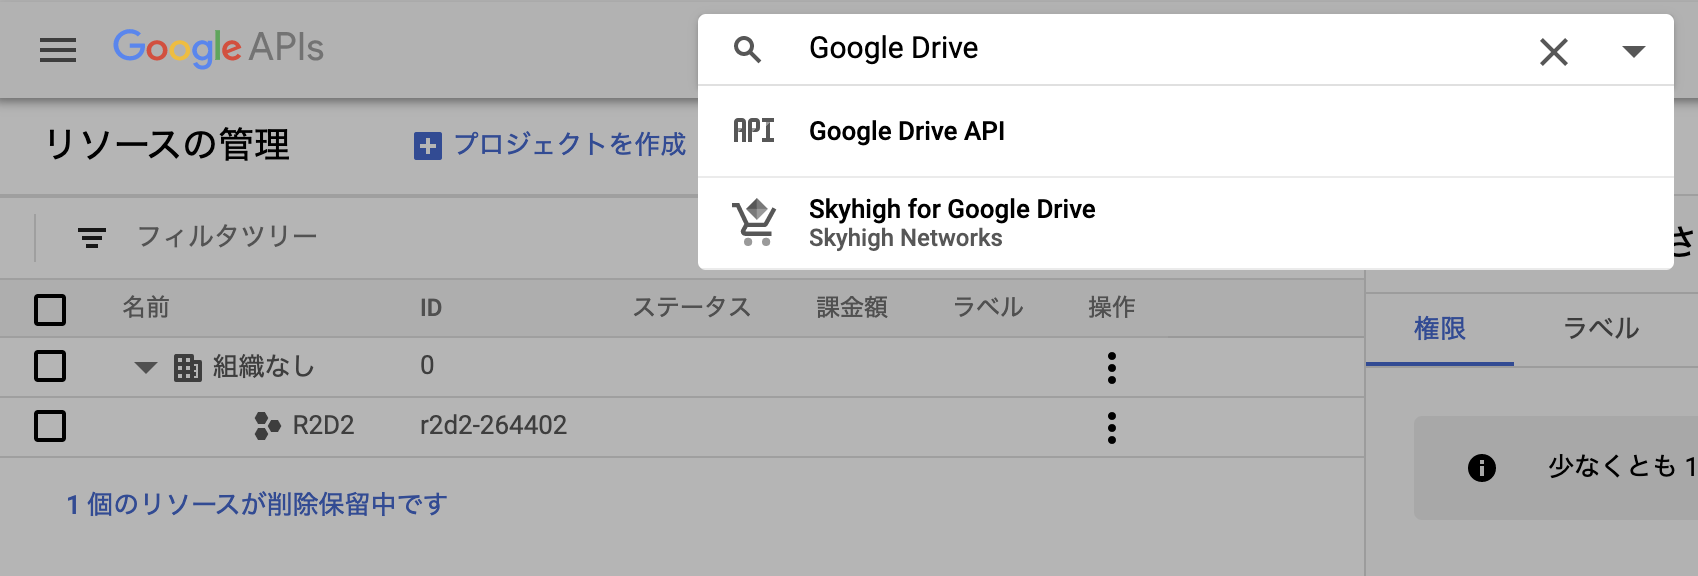The image size is (1698, 576).
Task: Click the 操作 column header
Action: [1111, 307]
